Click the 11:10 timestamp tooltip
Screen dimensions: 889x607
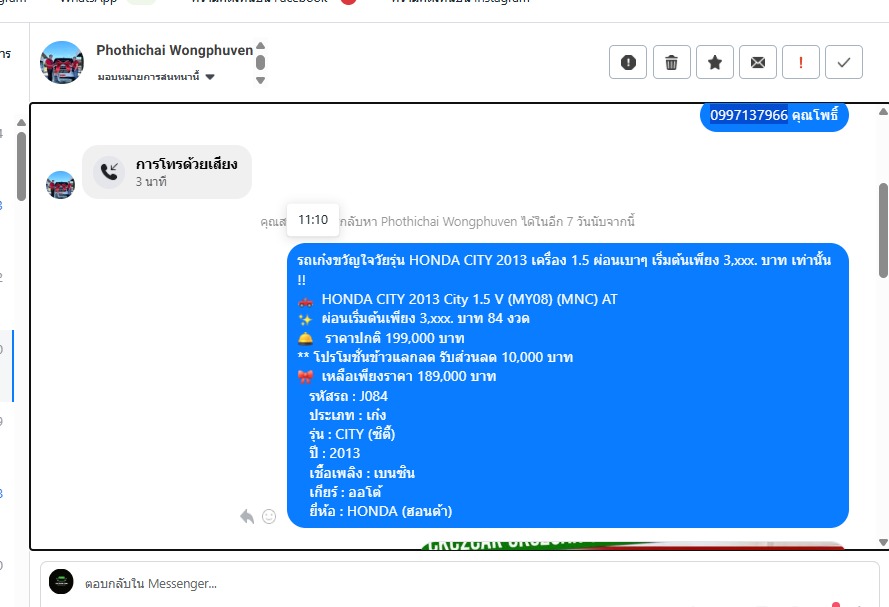(x=313, y=220)
